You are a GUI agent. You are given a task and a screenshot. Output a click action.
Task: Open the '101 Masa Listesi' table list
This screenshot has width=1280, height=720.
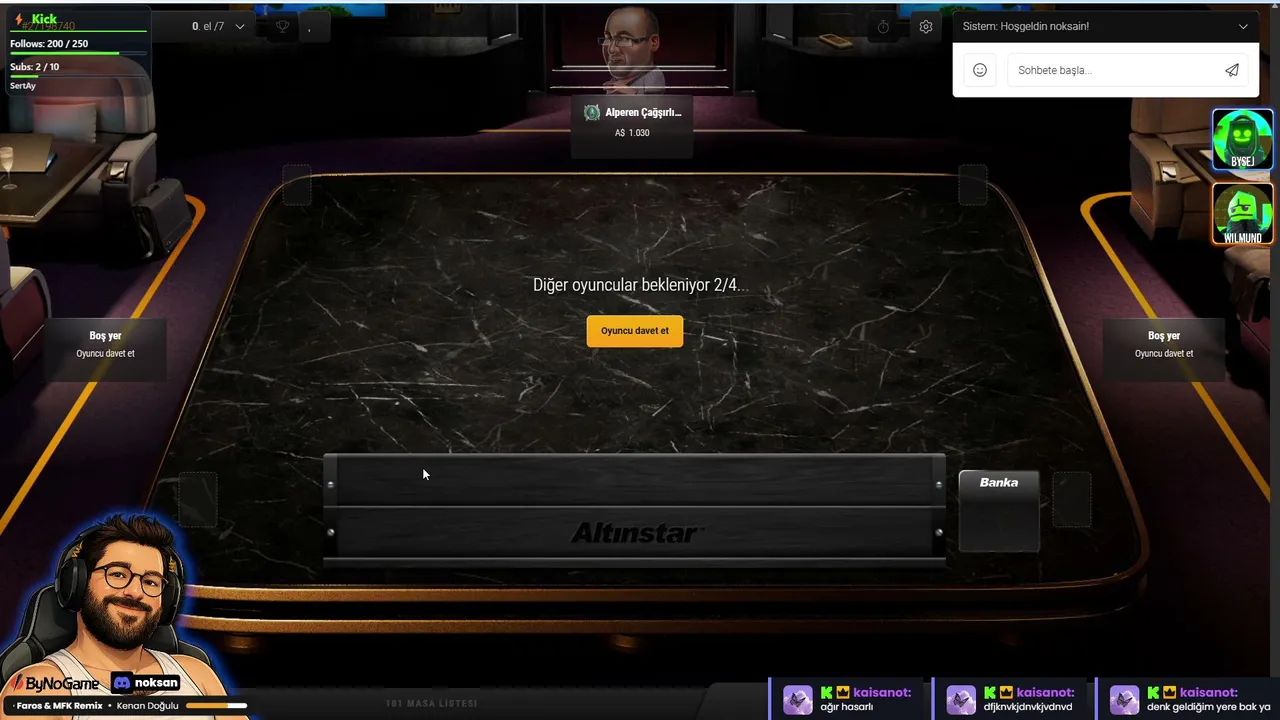tap(432, 704)
